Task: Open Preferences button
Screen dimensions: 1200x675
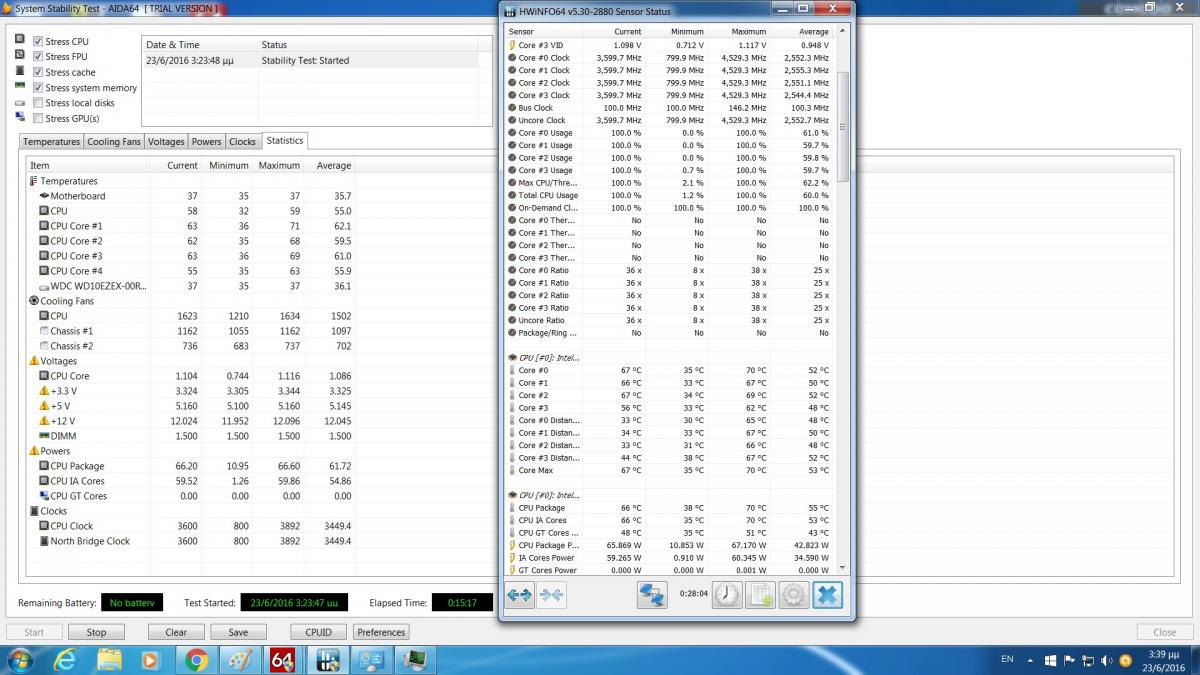Action: click(x=381, y=632)
